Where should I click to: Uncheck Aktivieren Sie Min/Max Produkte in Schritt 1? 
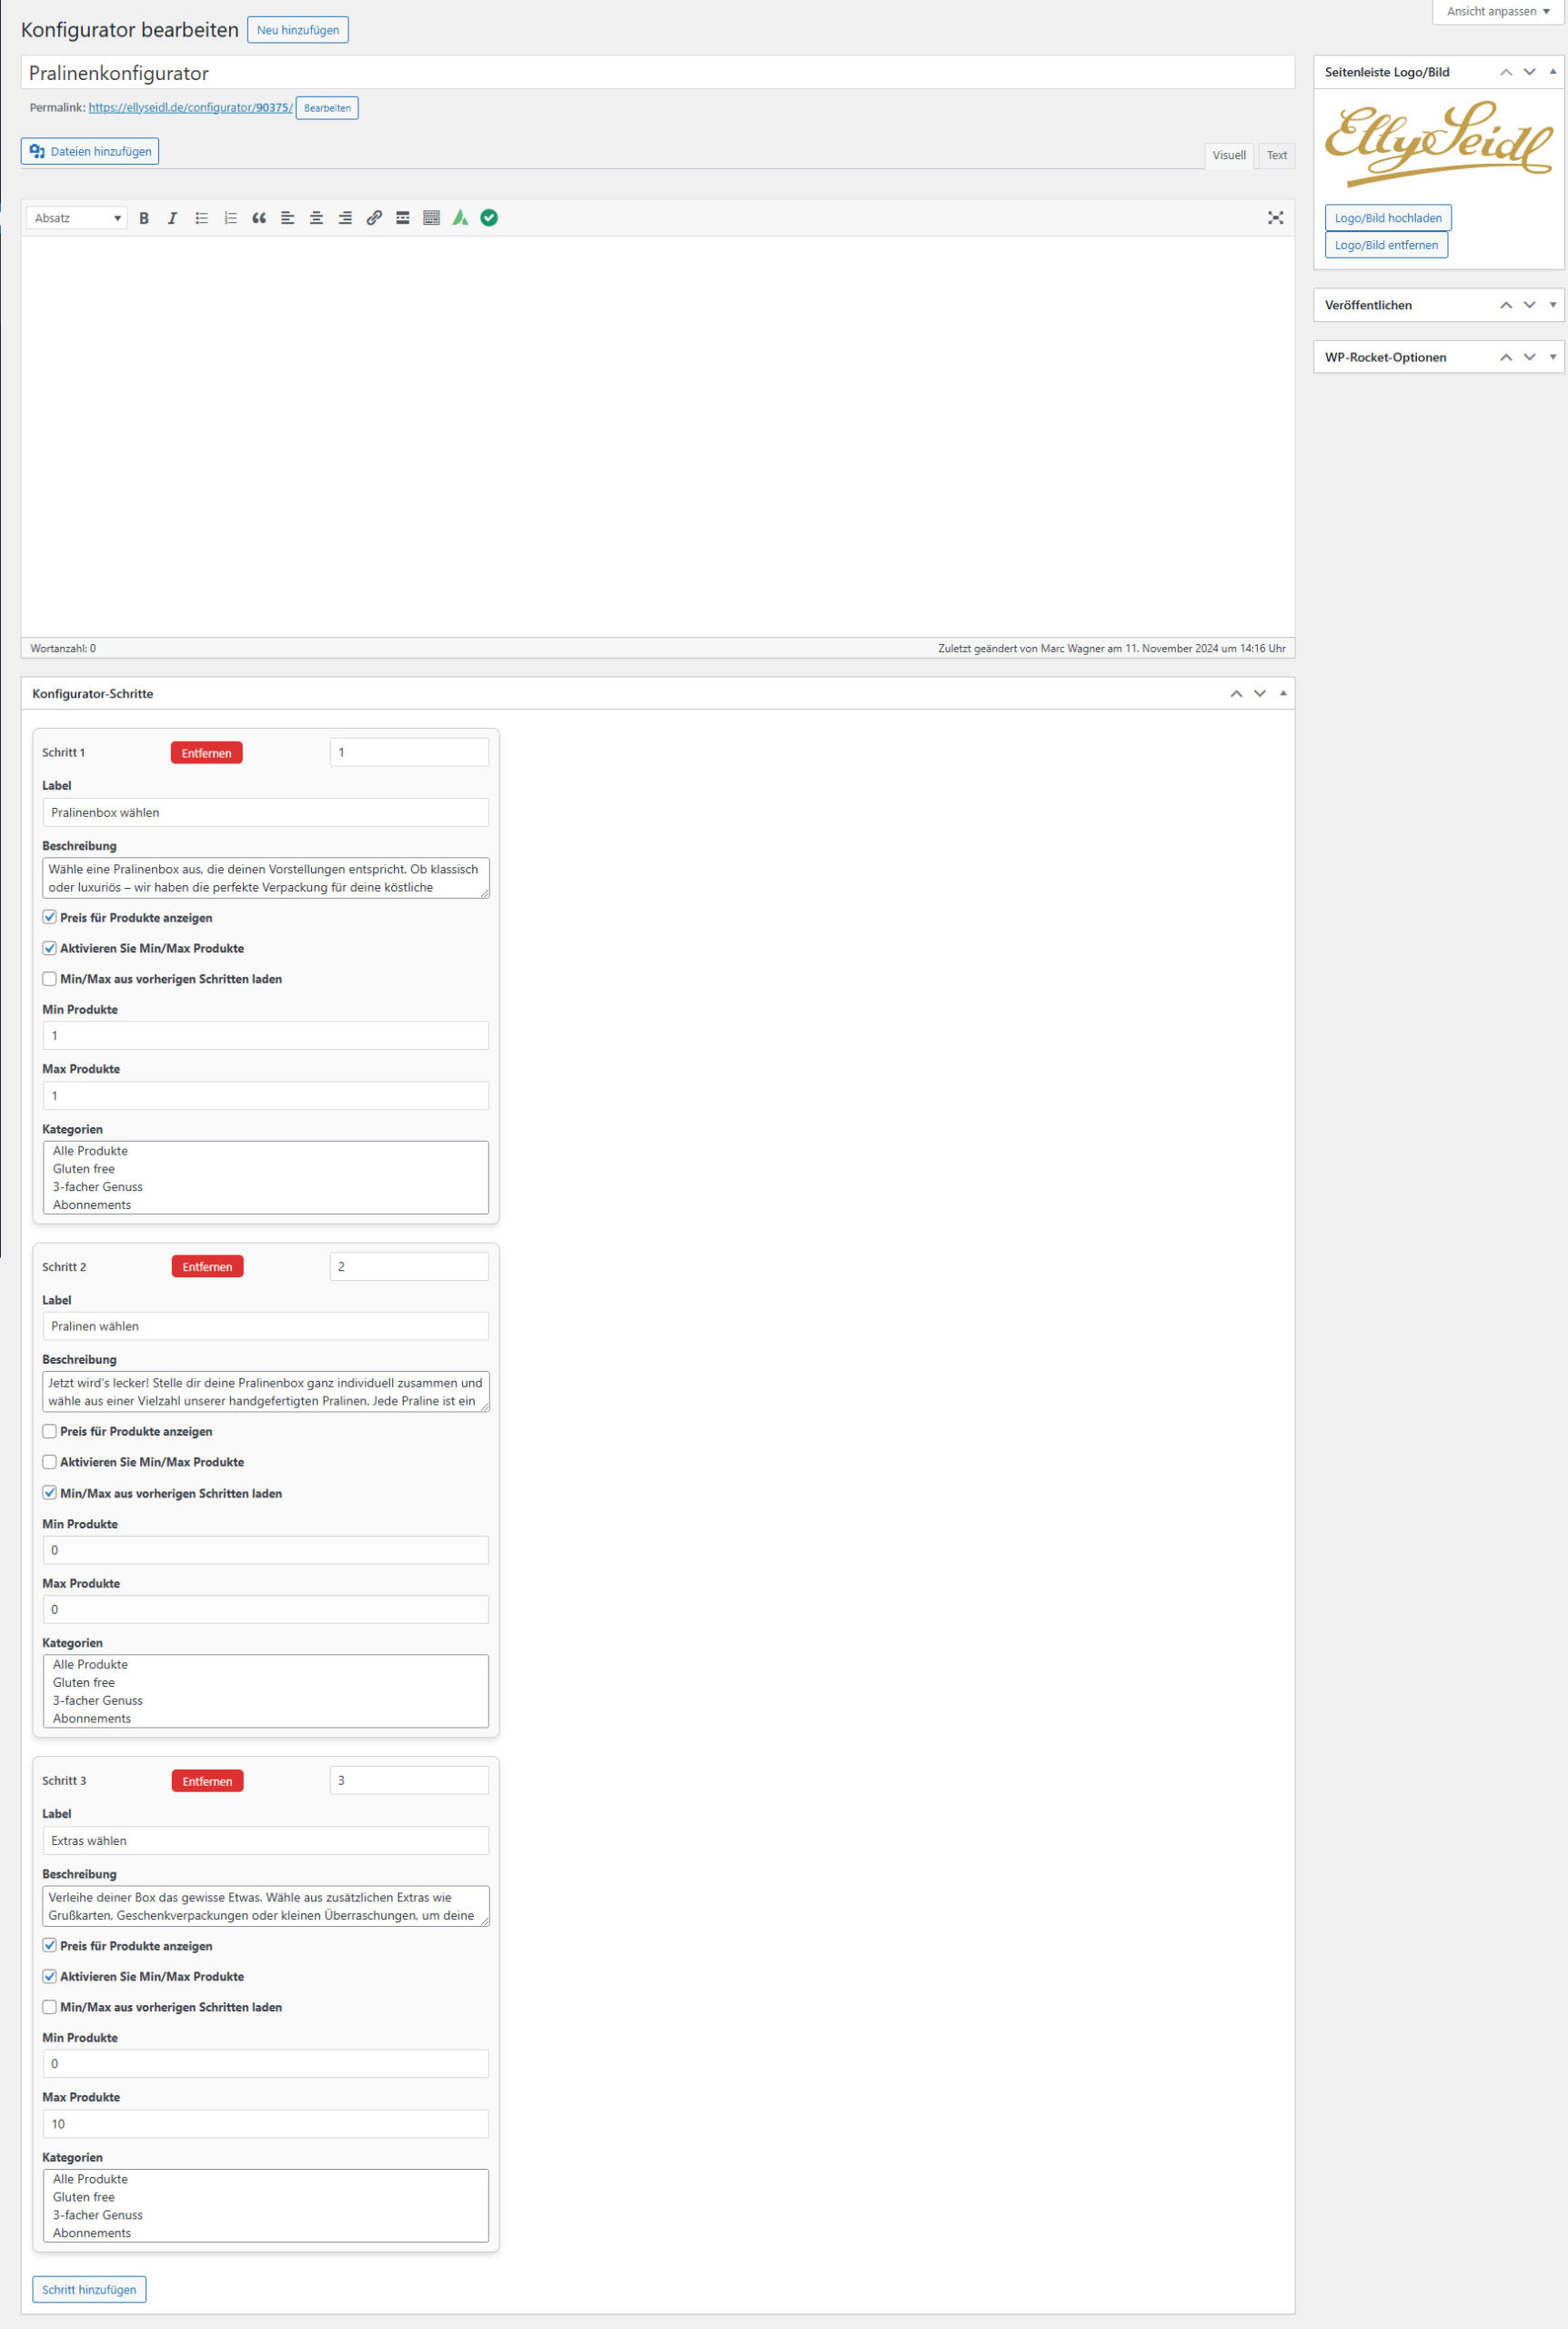pyautogui.click(x=49, y=948)
